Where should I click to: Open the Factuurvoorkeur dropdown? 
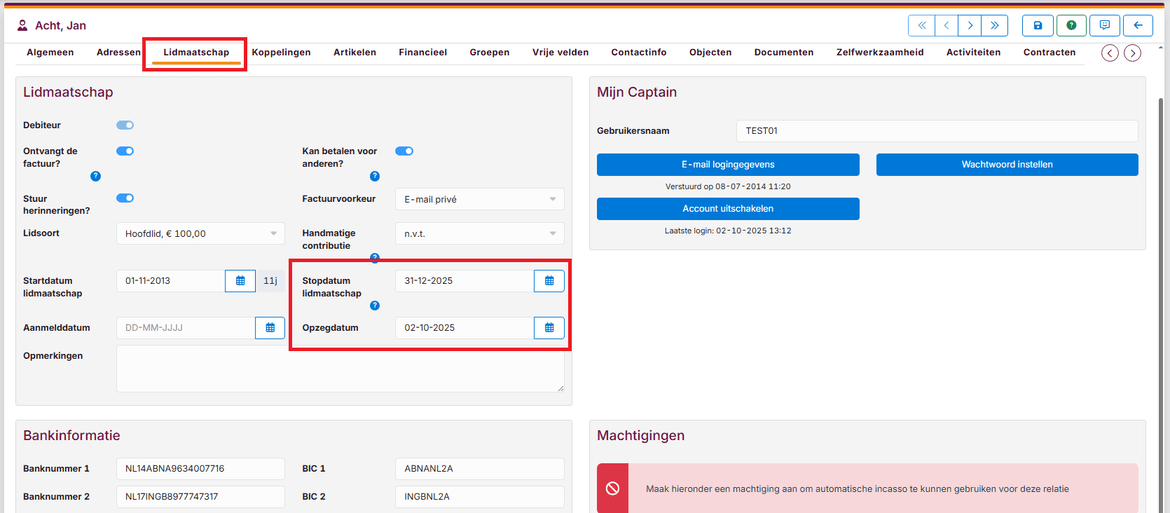479,199
